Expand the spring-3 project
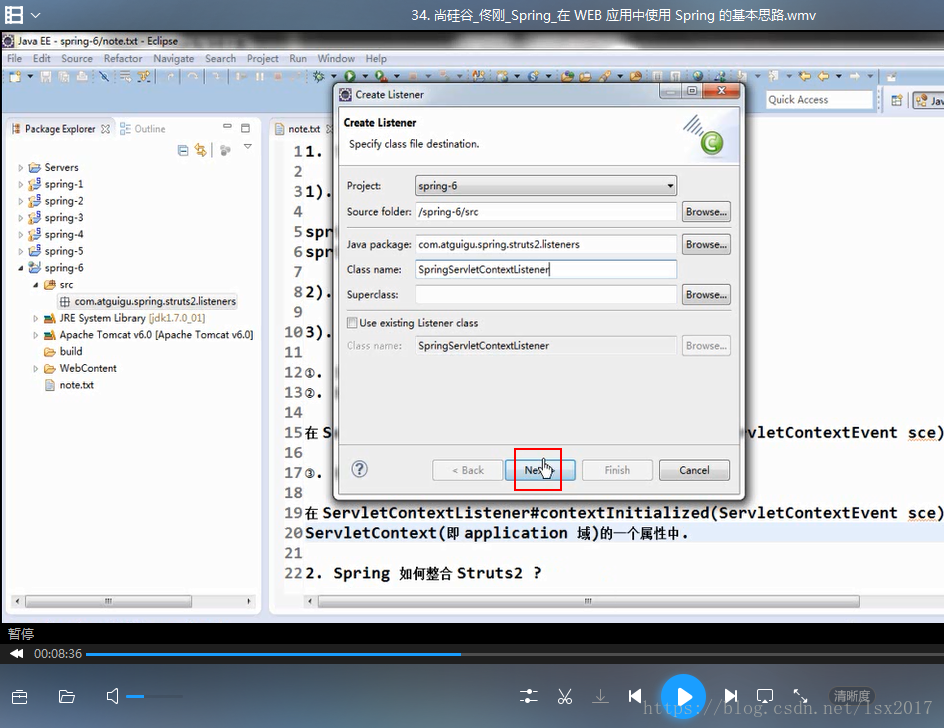The image size is (944, 728). coord(20,218)
